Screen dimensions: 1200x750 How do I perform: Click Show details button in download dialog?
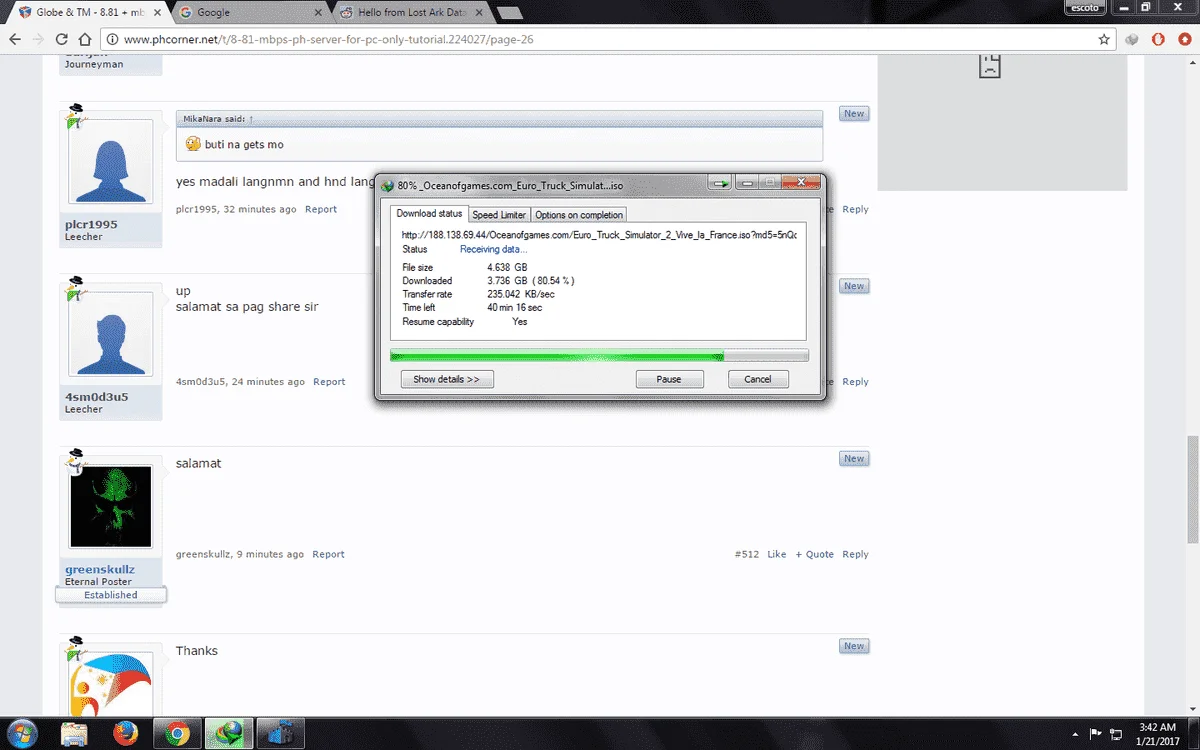[447, 379]
